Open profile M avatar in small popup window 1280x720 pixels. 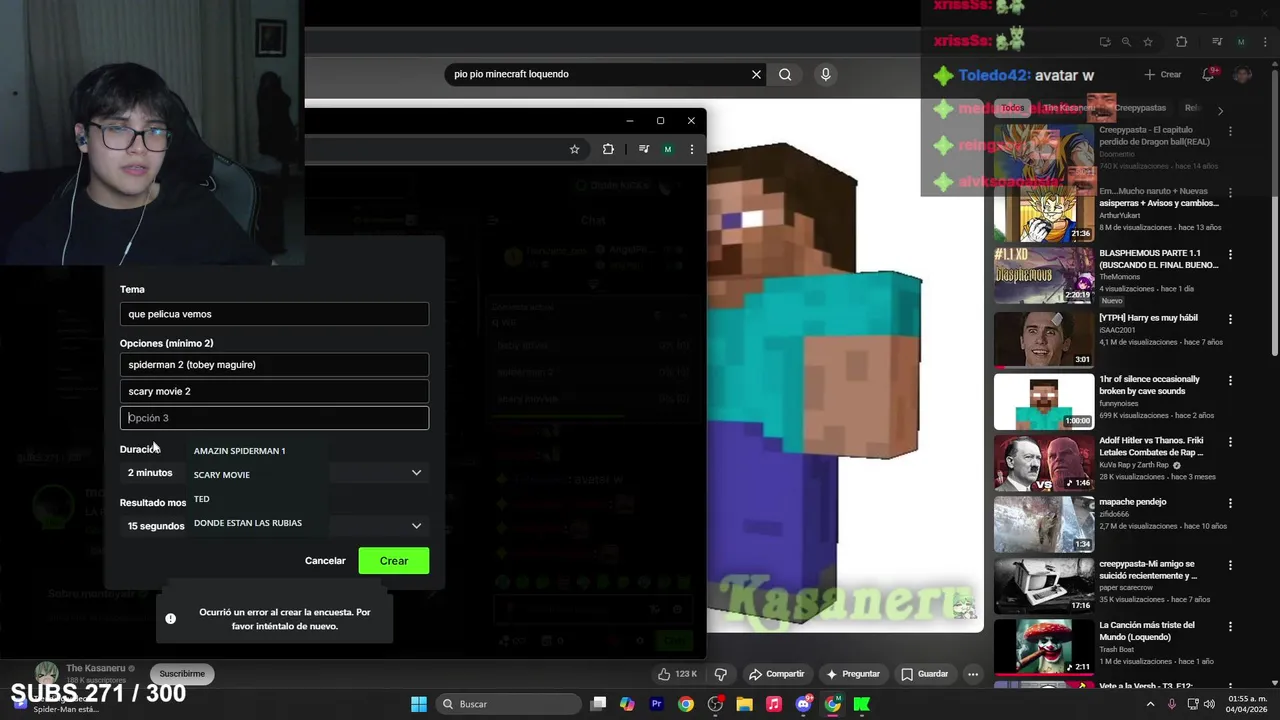coord(668,149)
